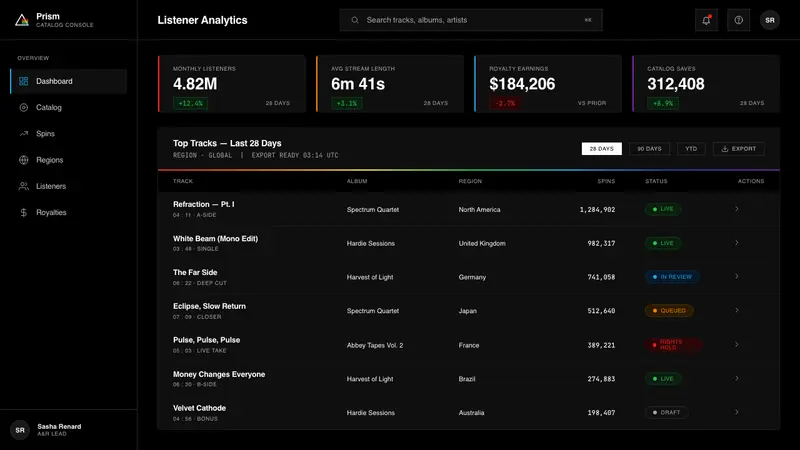Viewport: 800px width, 450px height.
Task: Click the Royalty Earnings $184,206 card
Action: [x=548, y=84]
